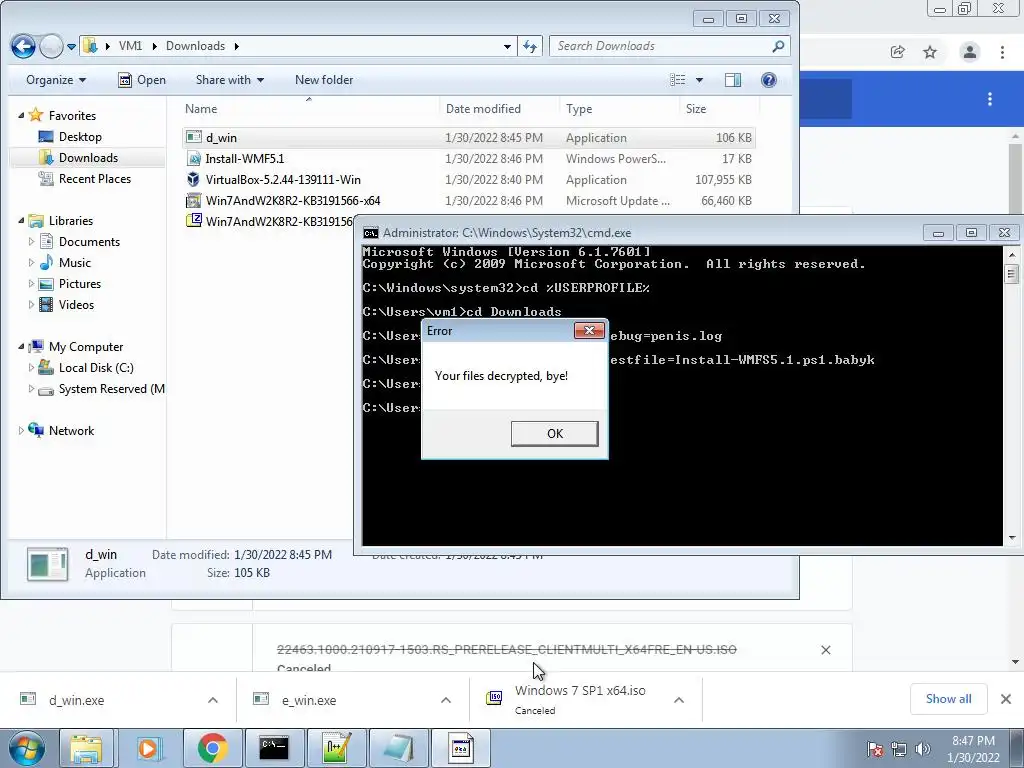Select the Win7AndW2K8R2 zip archive file
Screen dimensions: 1024x768
click(x=268, y=221)
